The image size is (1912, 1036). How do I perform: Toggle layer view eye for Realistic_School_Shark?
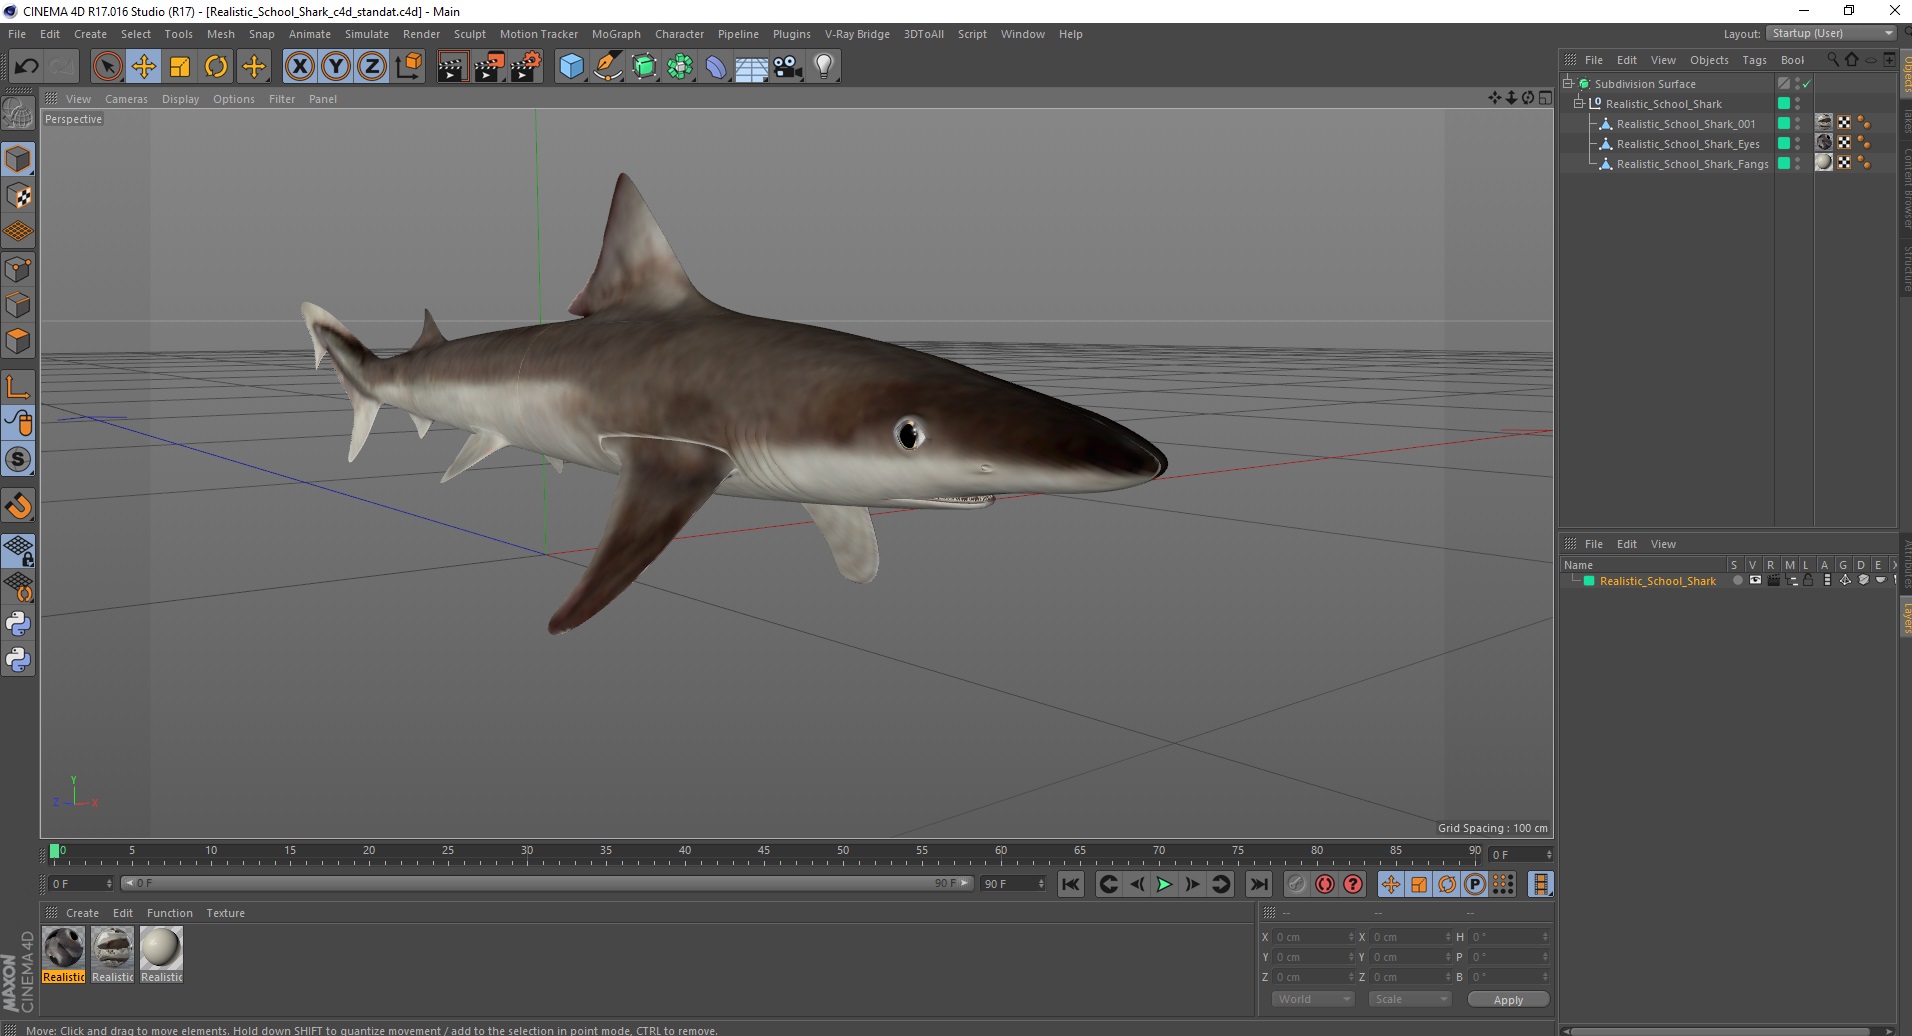(x=1755, y=581)
